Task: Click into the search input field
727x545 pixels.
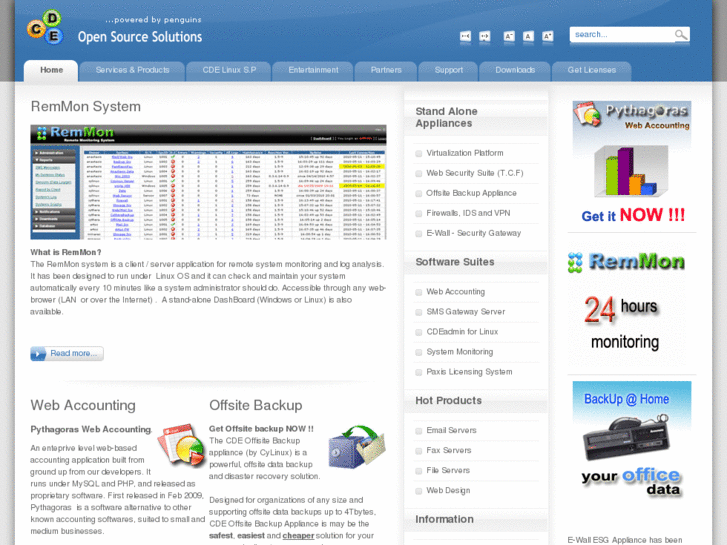Action: coord(622,34)
